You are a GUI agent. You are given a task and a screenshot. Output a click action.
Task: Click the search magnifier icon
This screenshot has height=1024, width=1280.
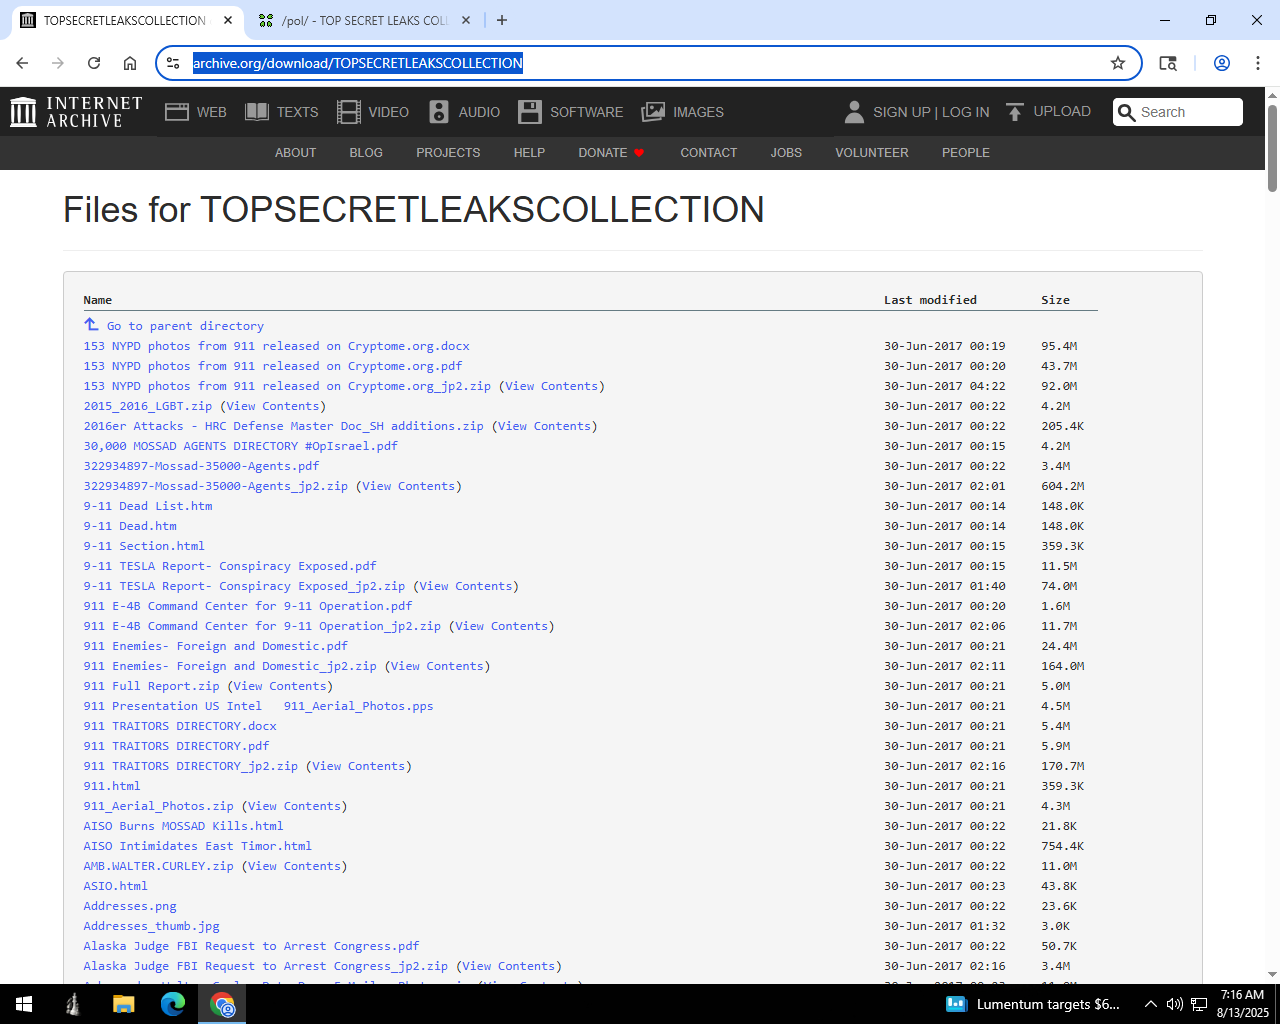pyautogui.click(x=1127, y=112)
